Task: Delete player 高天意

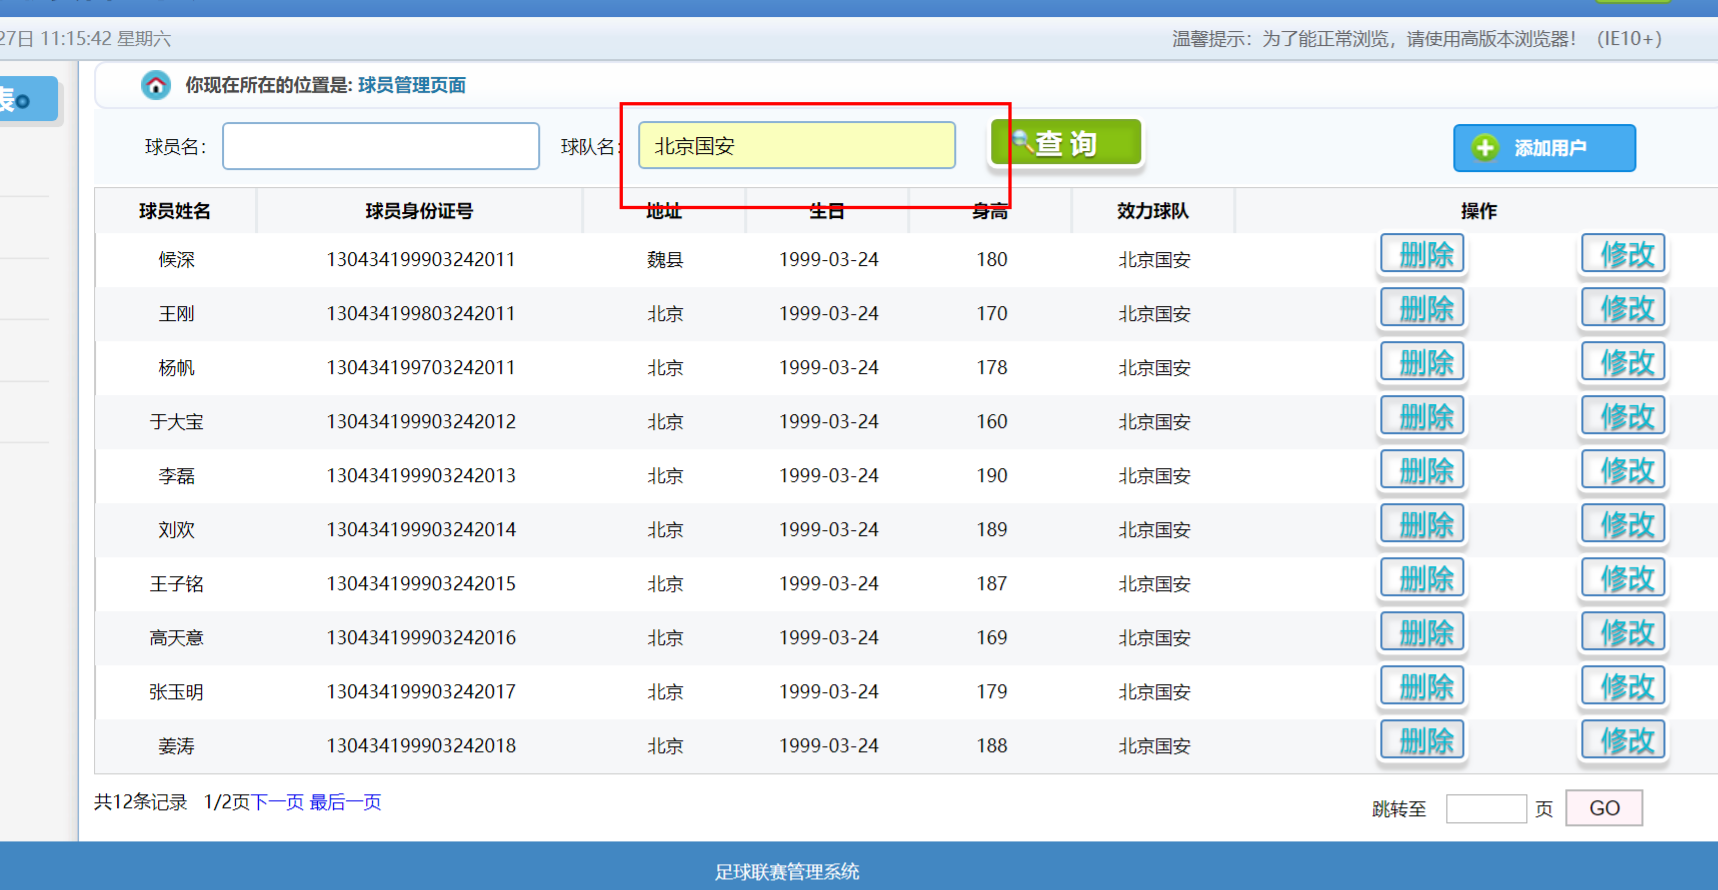Action: pyautogui.click(x=1423, y=633)
